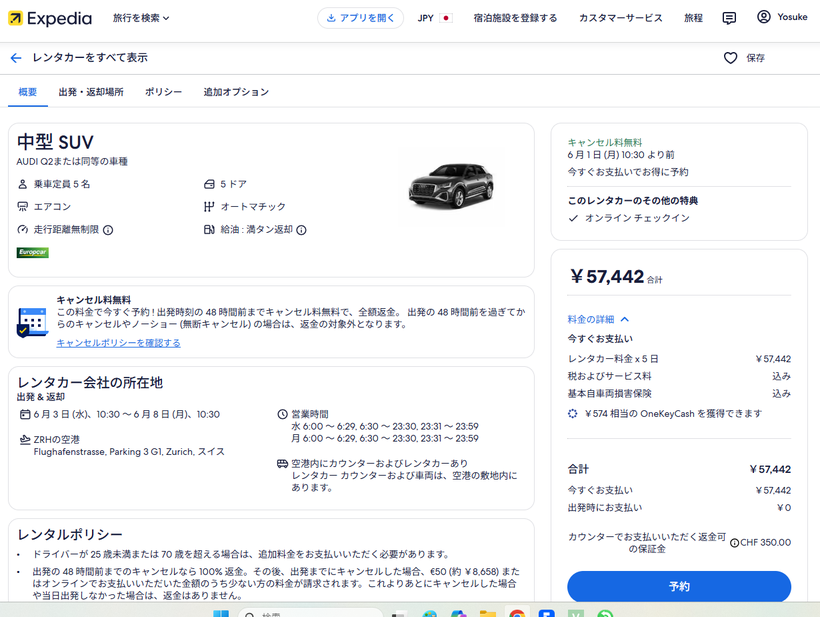Screen dimensions: 820x617
Task: Click the 出発時にお支払い ¥0 row
Action: click(x=679, y=508)
